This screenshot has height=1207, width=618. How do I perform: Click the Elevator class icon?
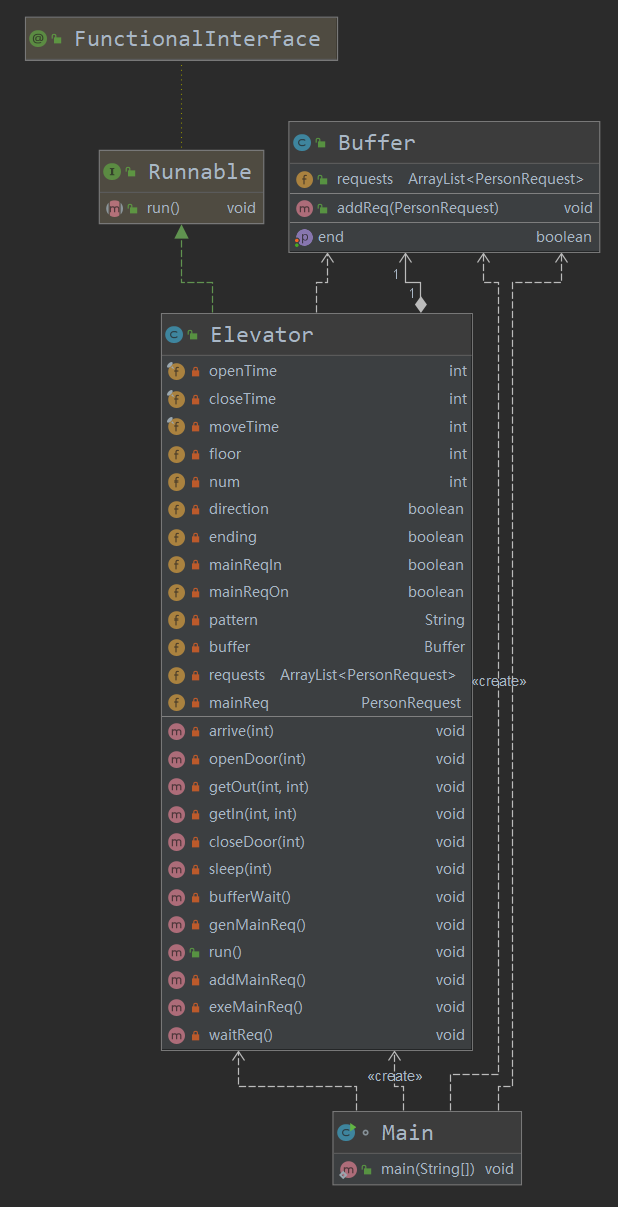coord(174,335)
